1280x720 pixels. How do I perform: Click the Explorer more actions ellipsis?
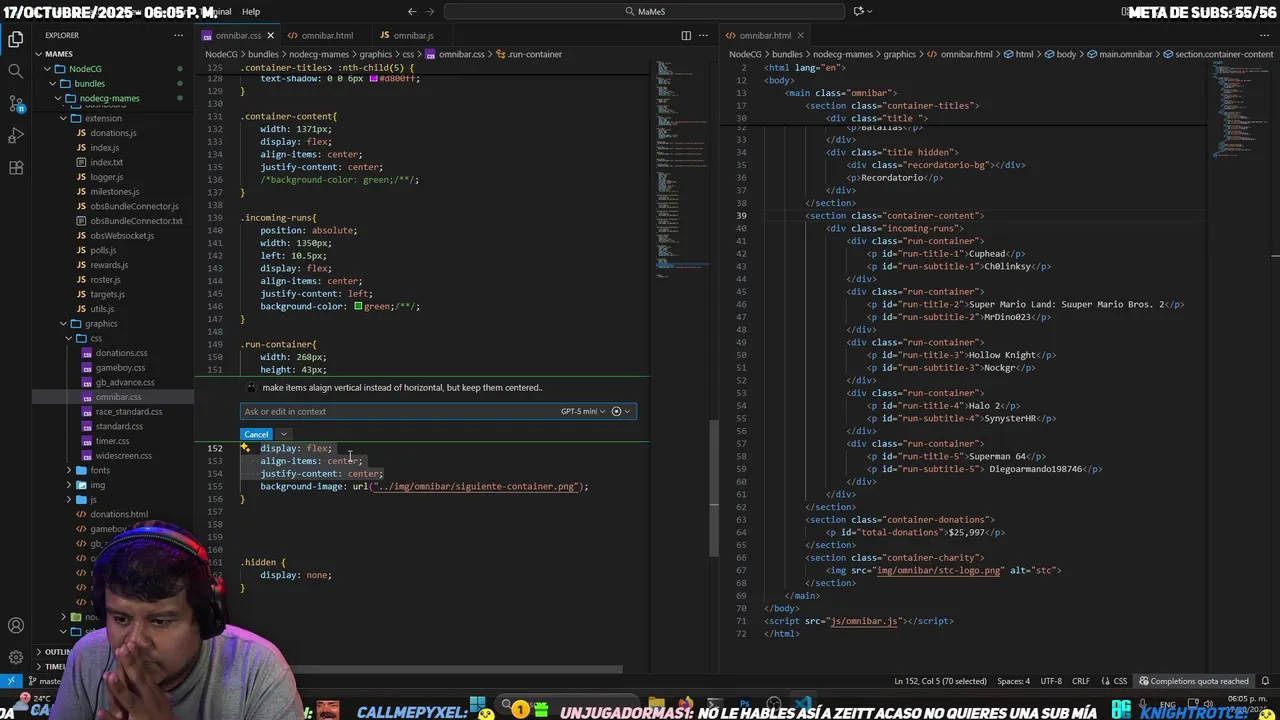[x=179, y=35]
